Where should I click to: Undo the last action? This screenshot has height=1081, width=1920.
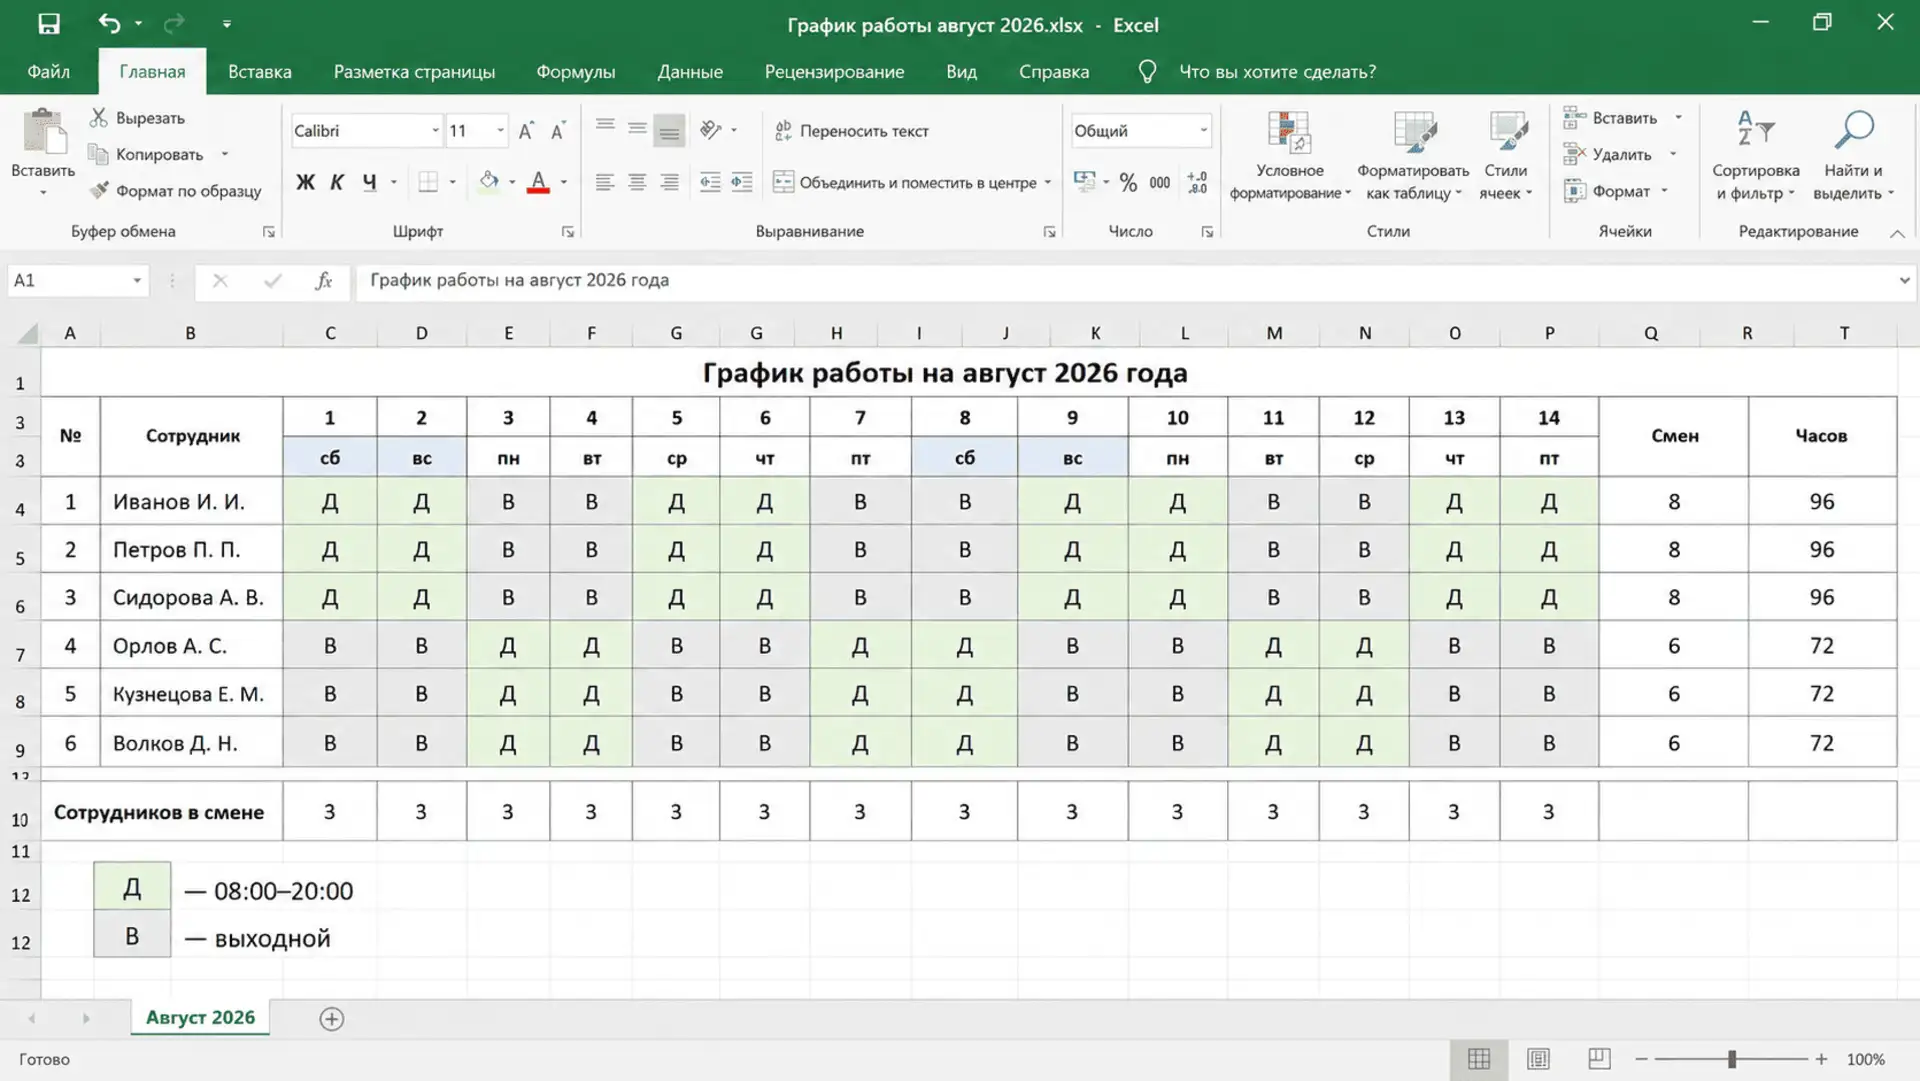[x=109, y=24]
